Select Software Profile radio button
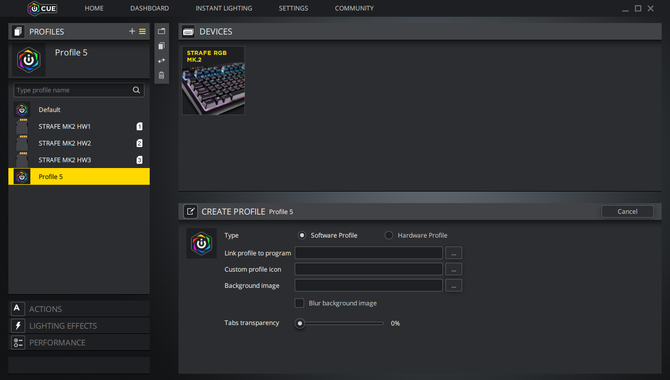This screenshot has width=670, height=380. point(302,235)
